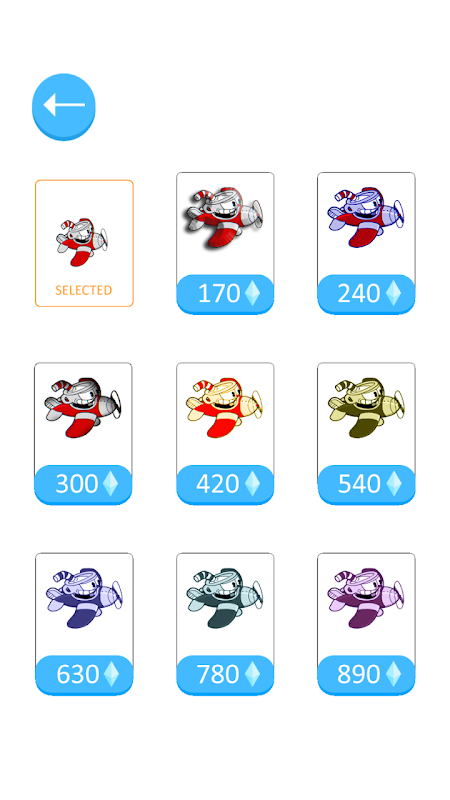Click the cream and red plane image
The image size is (450, 800).
tap(224, 408)
